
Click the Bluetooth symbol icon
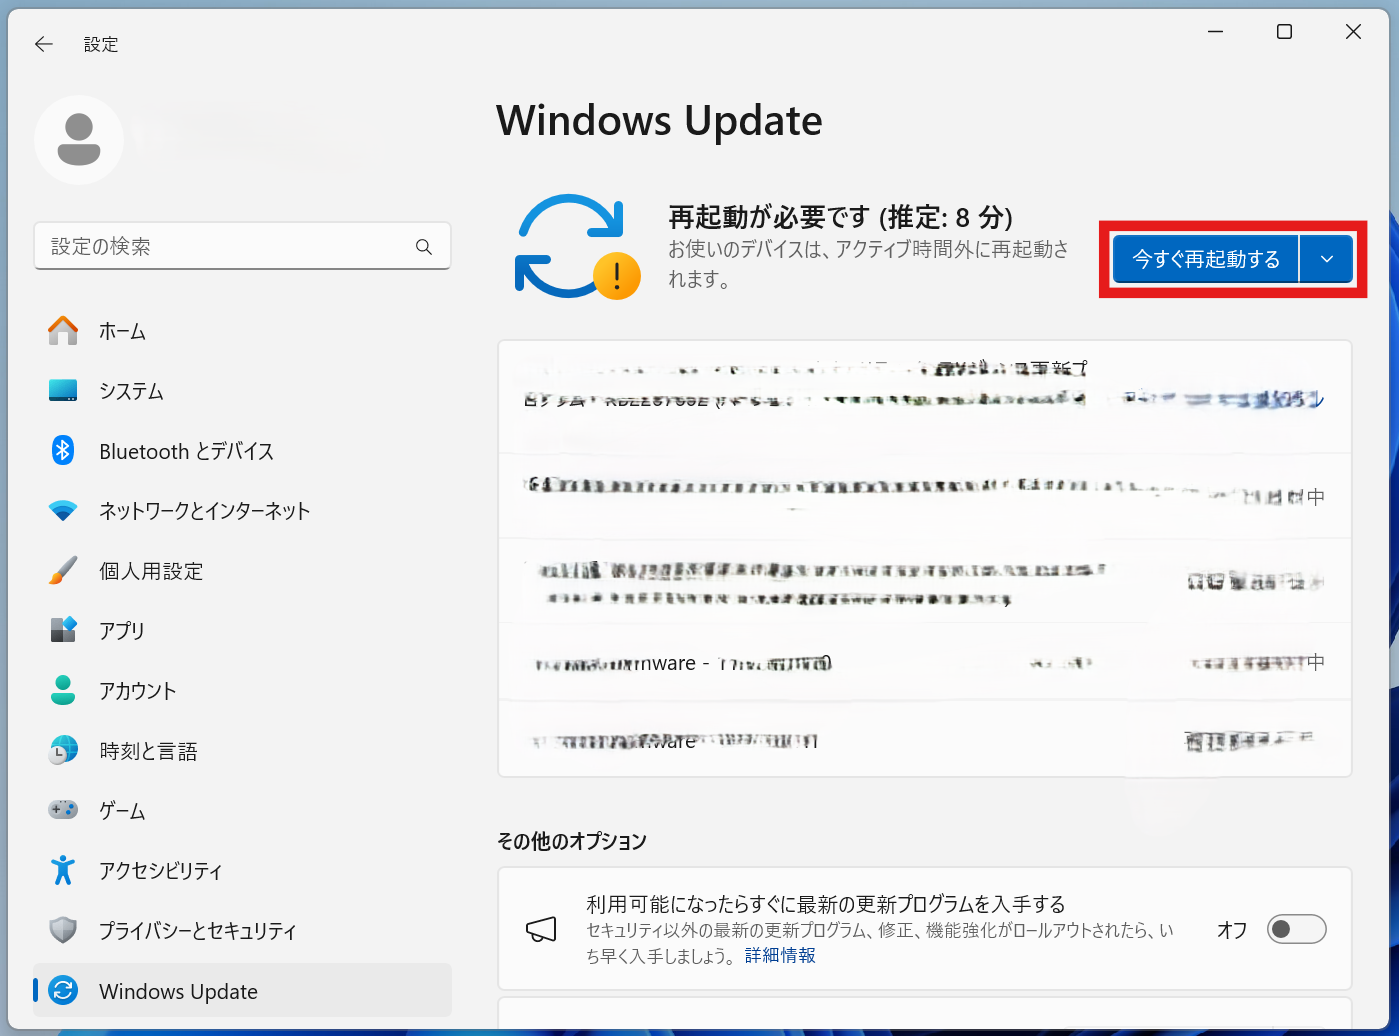pyautogui.click(x=63, y=451)
